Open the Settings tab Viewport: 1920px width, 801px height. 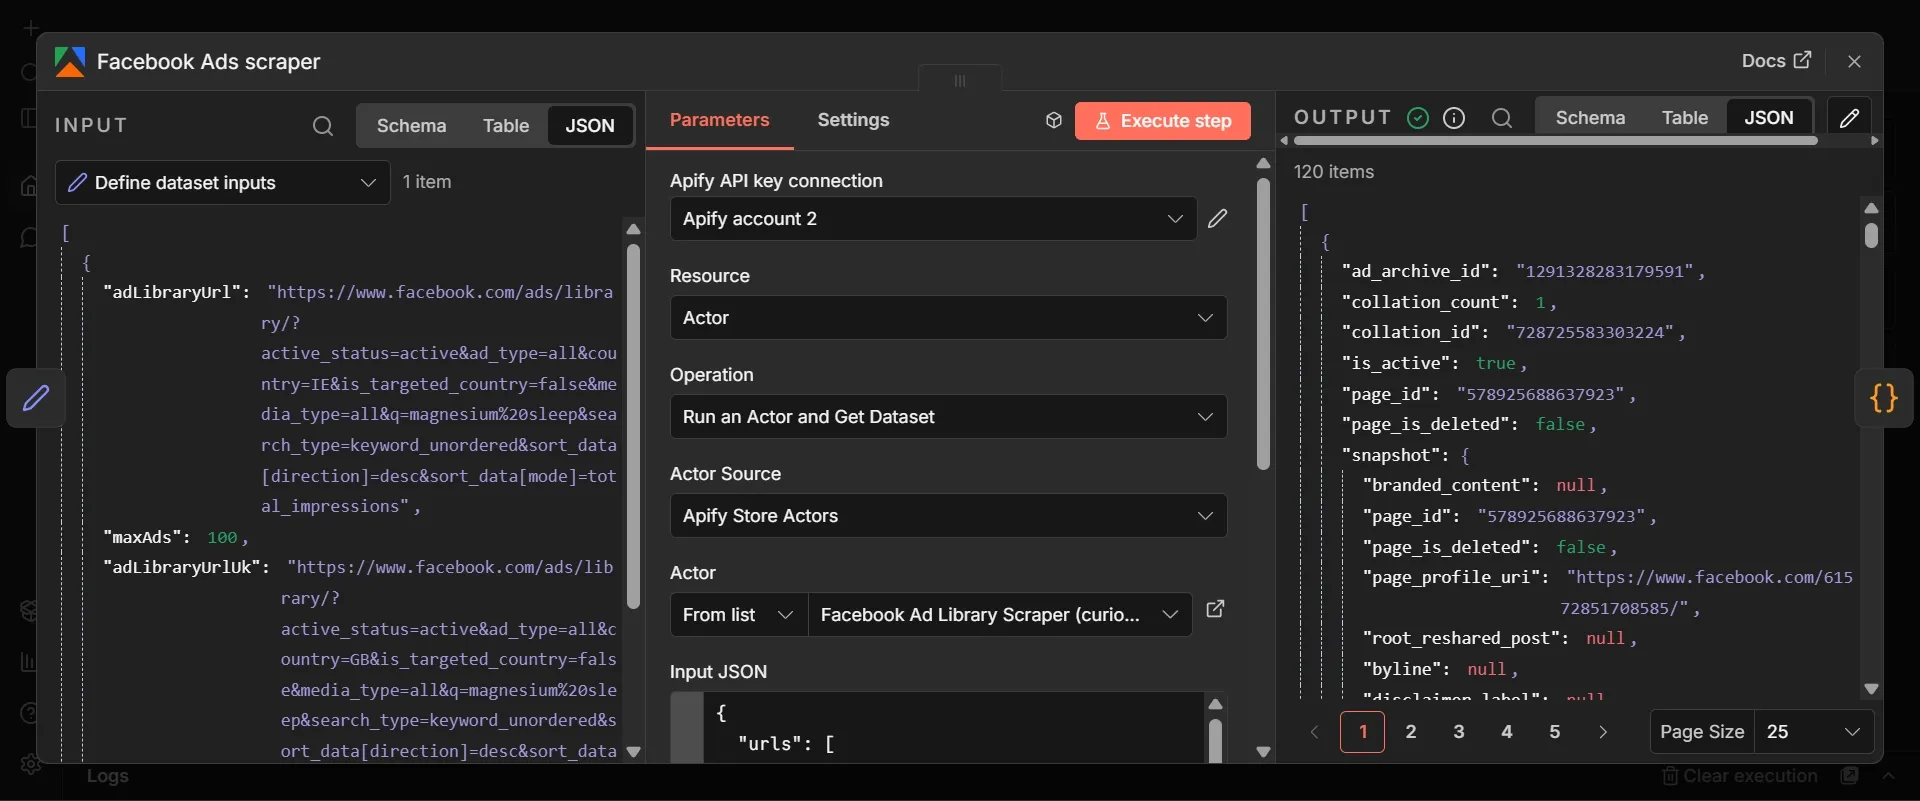click(x=853, y=120)
